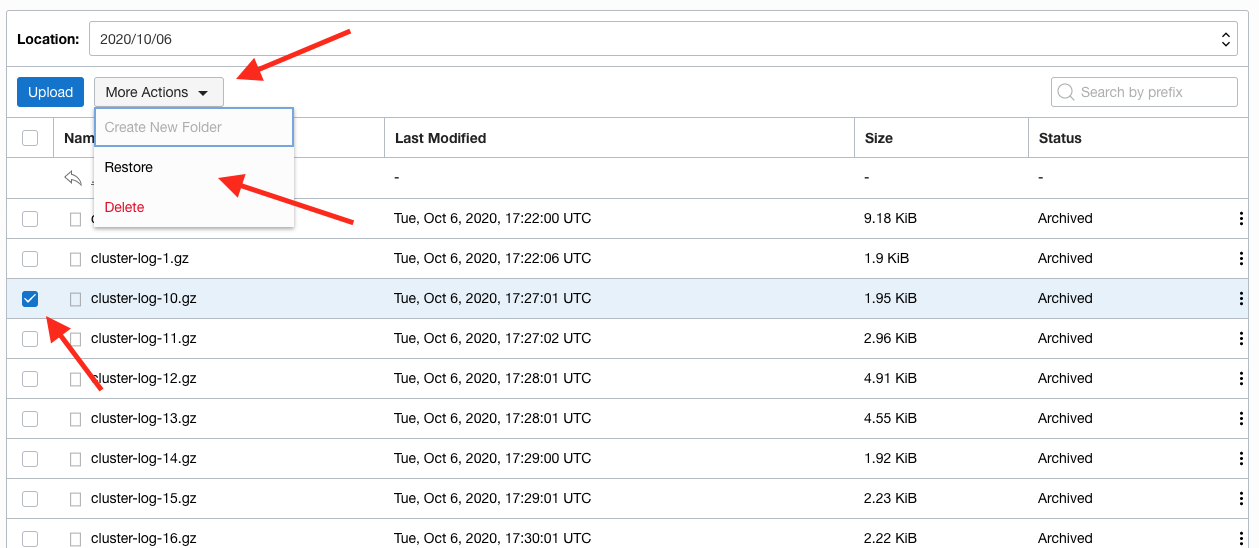The image size is (1259, 548).
Task: Focus the Search by prefix field
Action: 1144,92
